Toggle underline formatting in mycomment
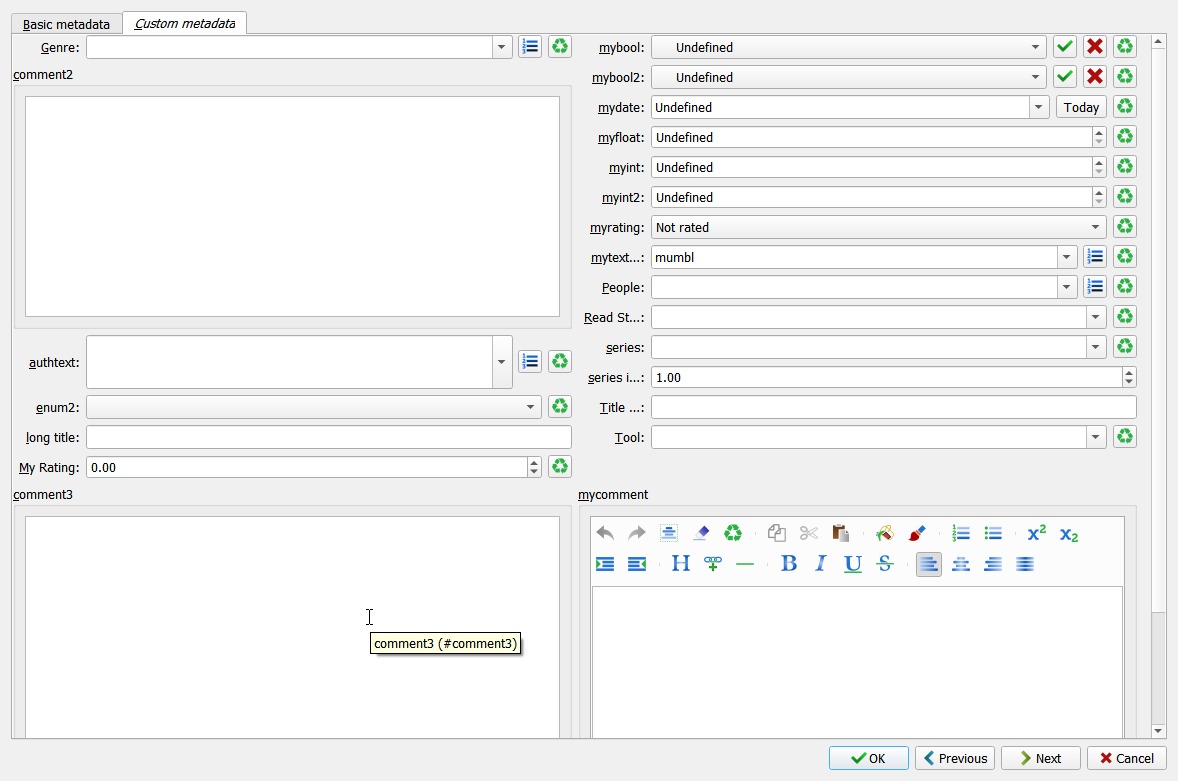Image resolution: width=1178 pixels, height=781 pixels. tap(853, 563)
